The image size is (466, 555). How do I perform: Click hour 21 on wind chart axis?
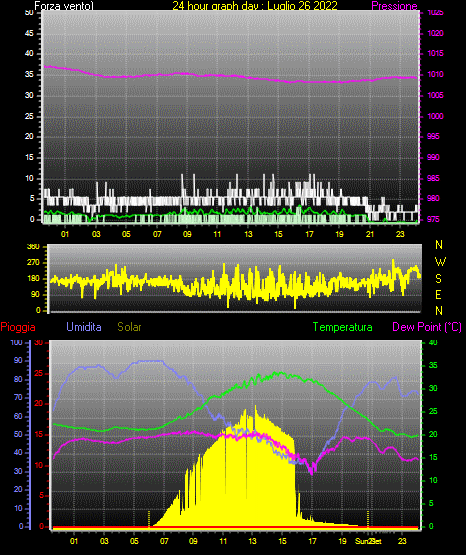(x=370, y=234)
